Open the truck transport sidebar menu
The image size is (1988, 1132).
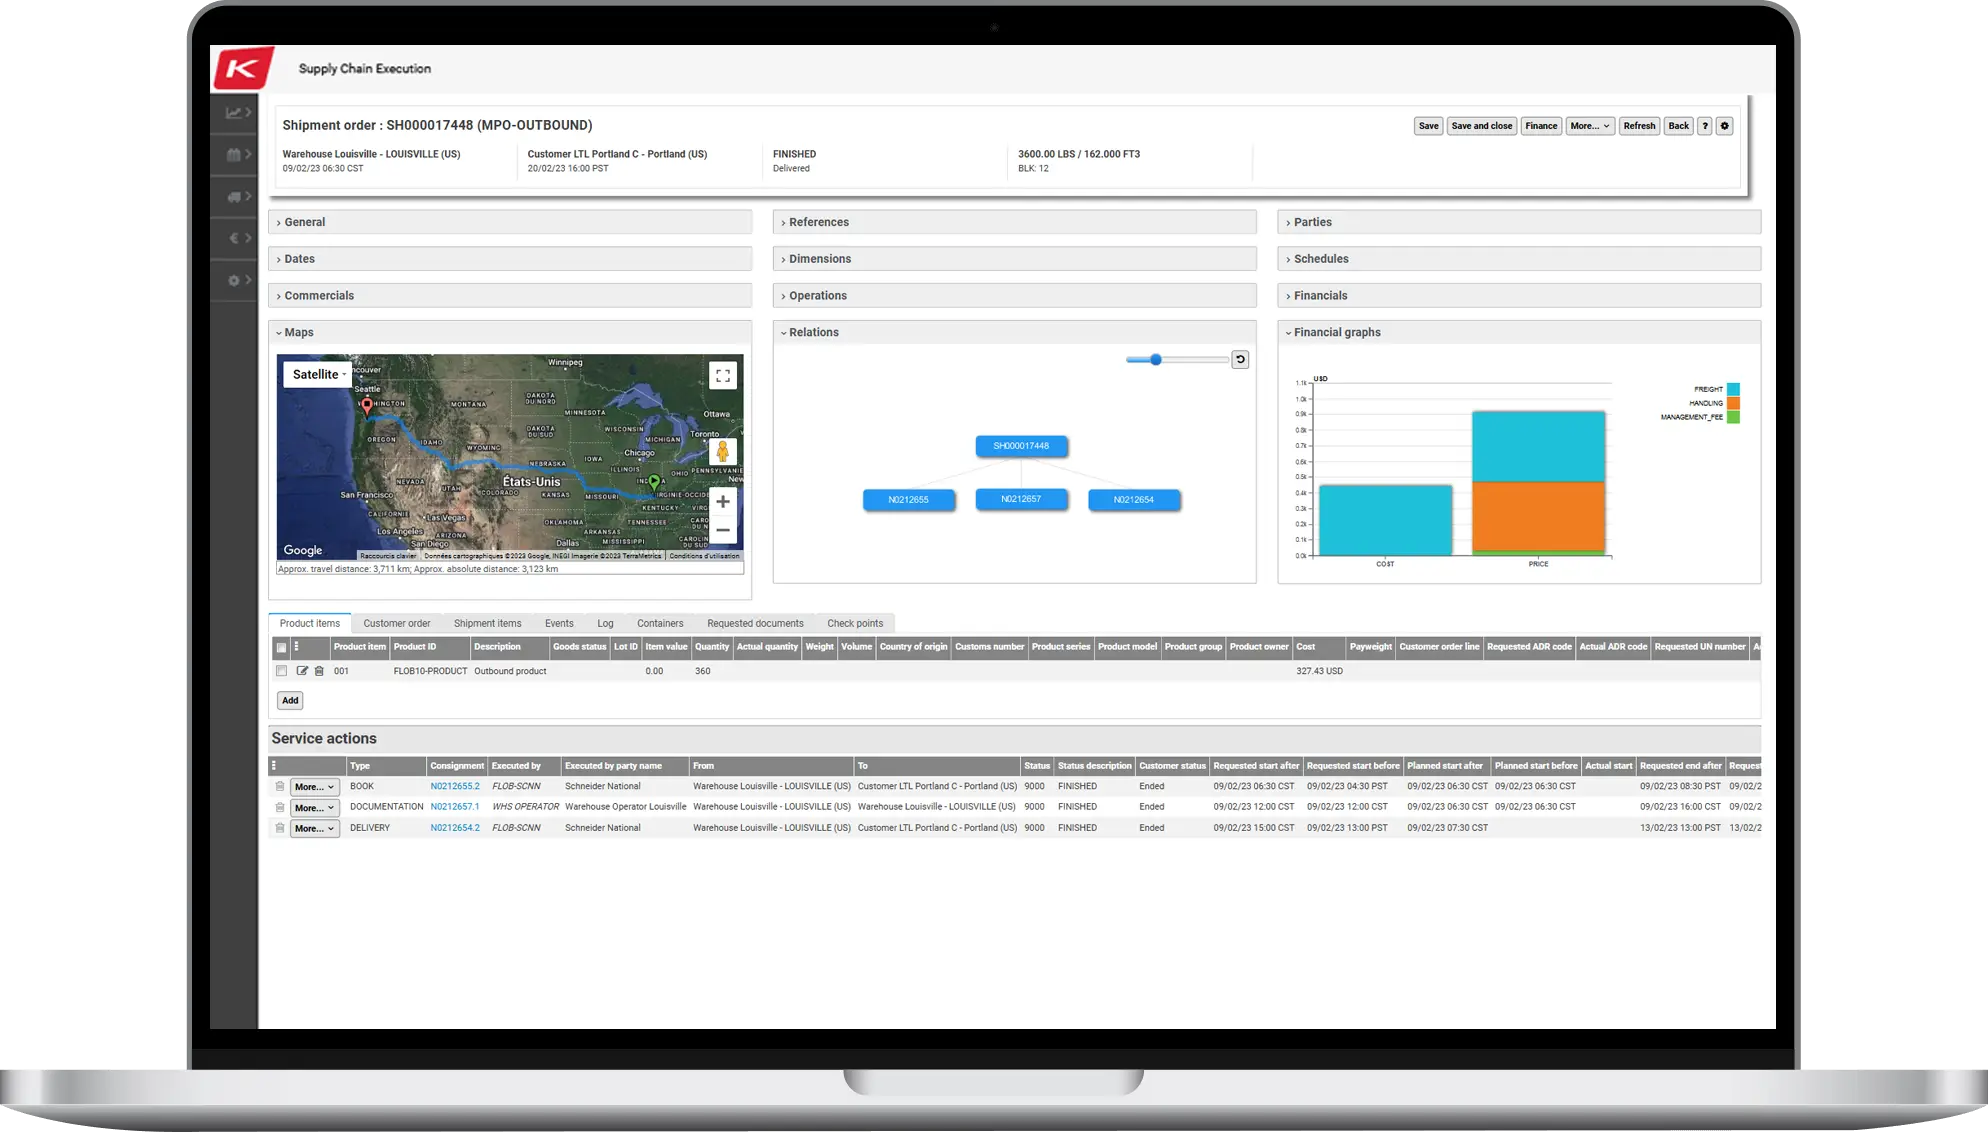coord(236,197)
